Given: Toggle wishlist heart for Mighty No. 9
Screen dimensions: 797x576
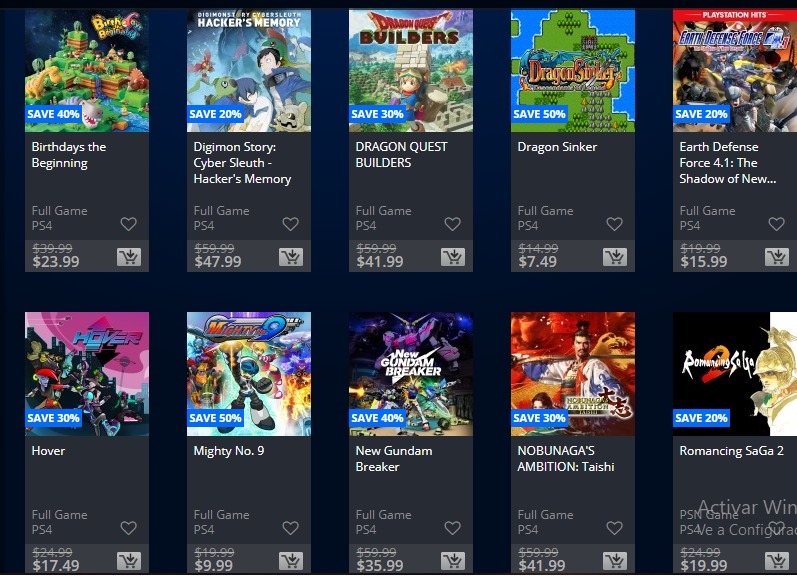Looking at the screenshot, I should 291,528.
